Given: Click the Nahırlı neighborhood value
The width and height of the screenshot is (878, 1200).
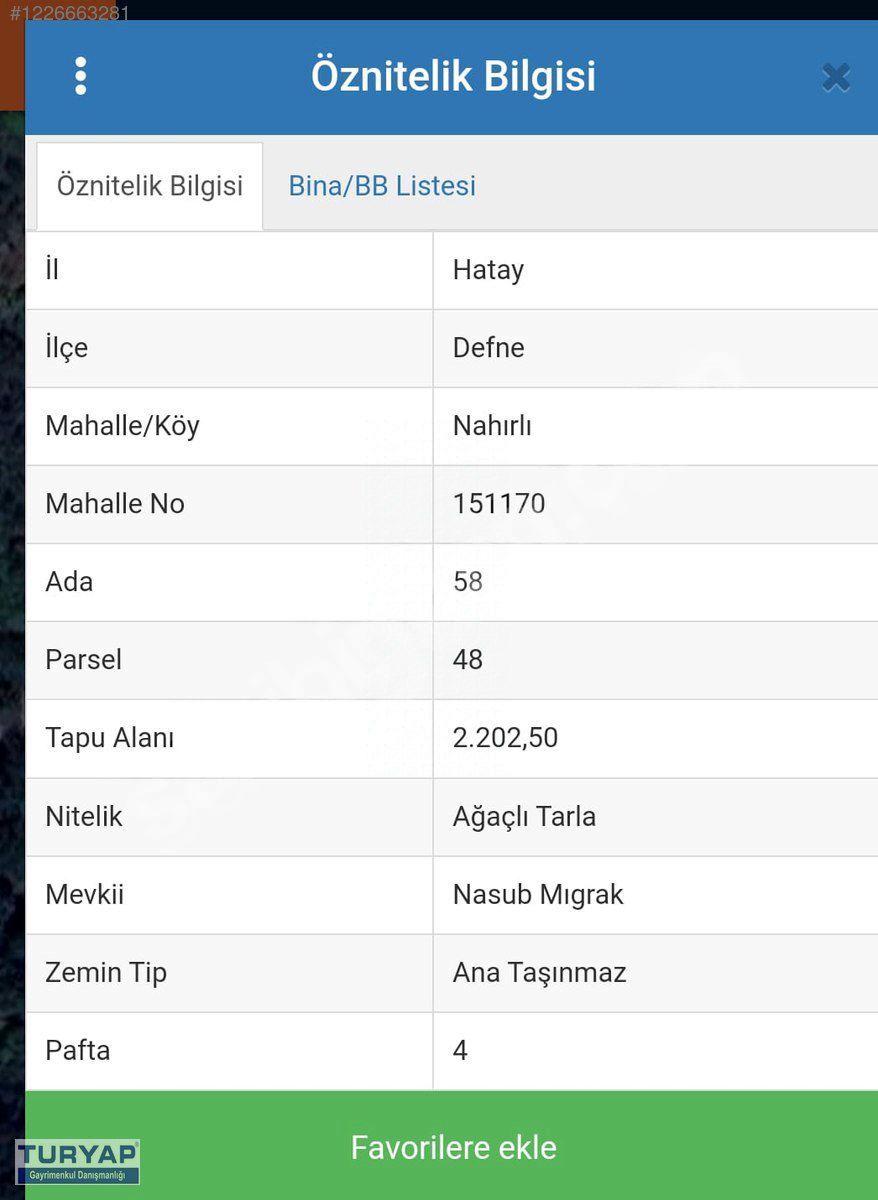Looking at the screenshot, I should tap(492, 426).
